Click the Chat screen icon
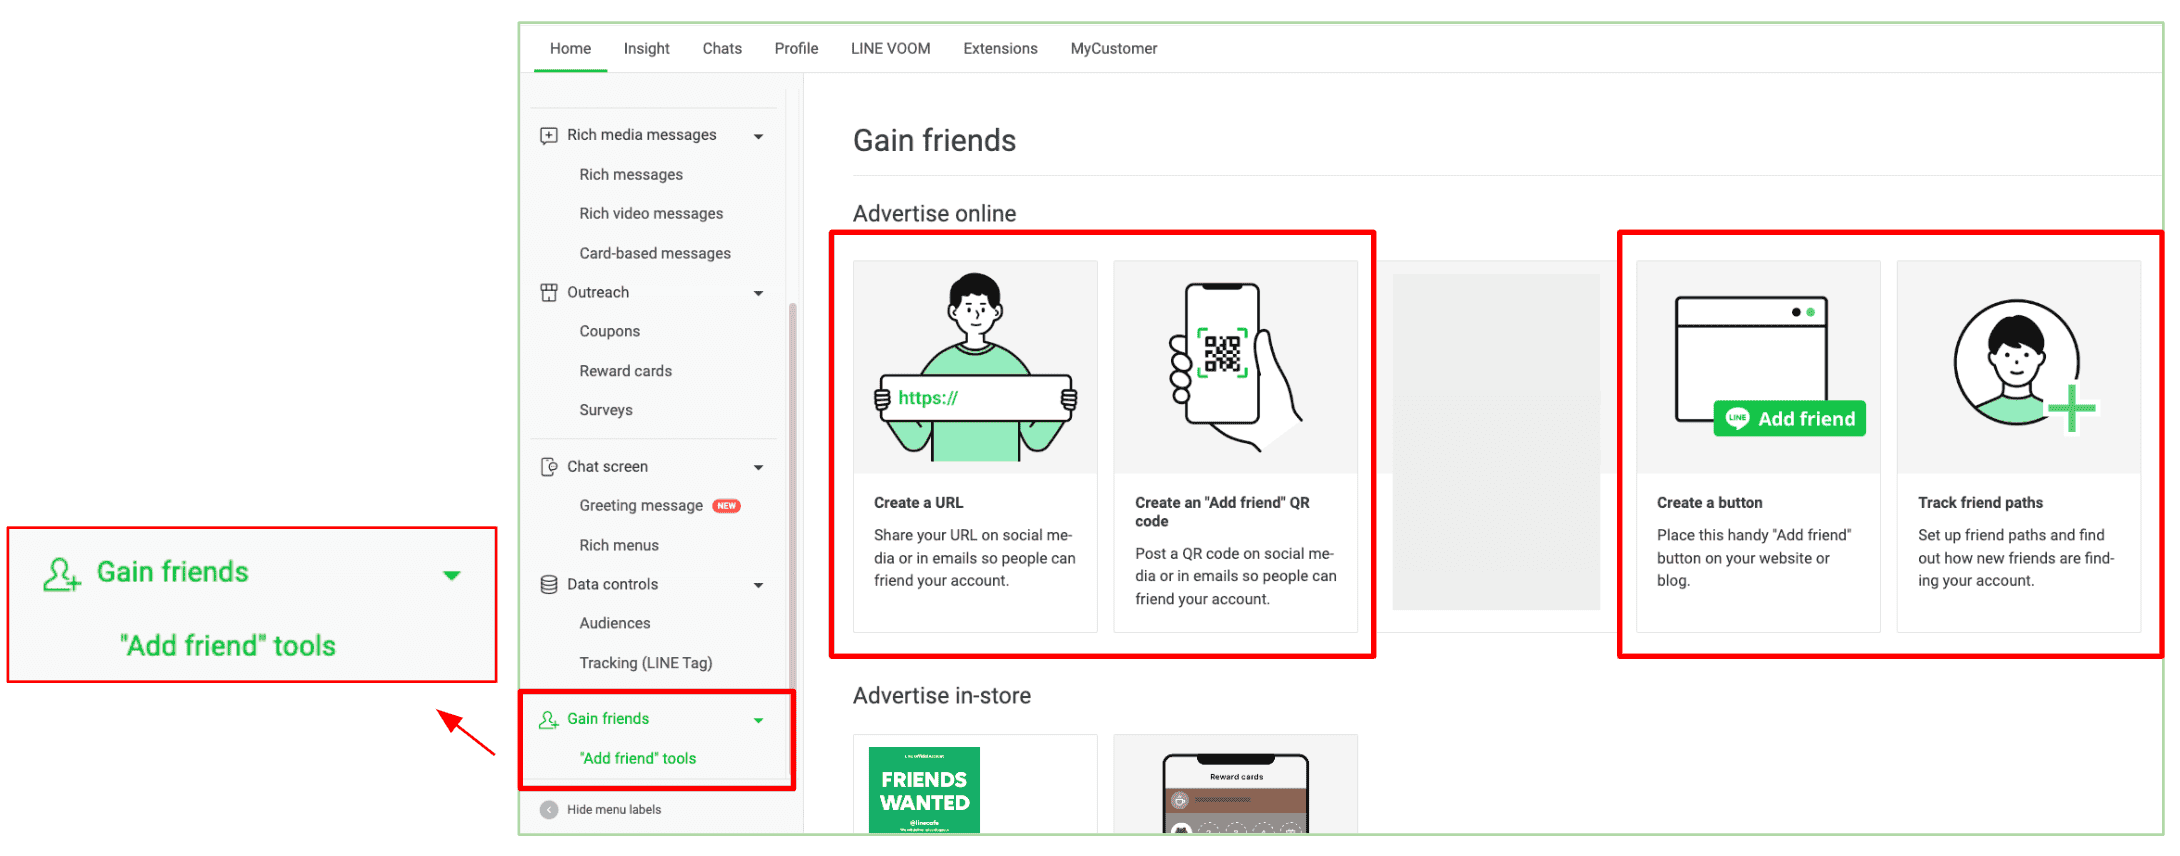 tap(549, 466)
